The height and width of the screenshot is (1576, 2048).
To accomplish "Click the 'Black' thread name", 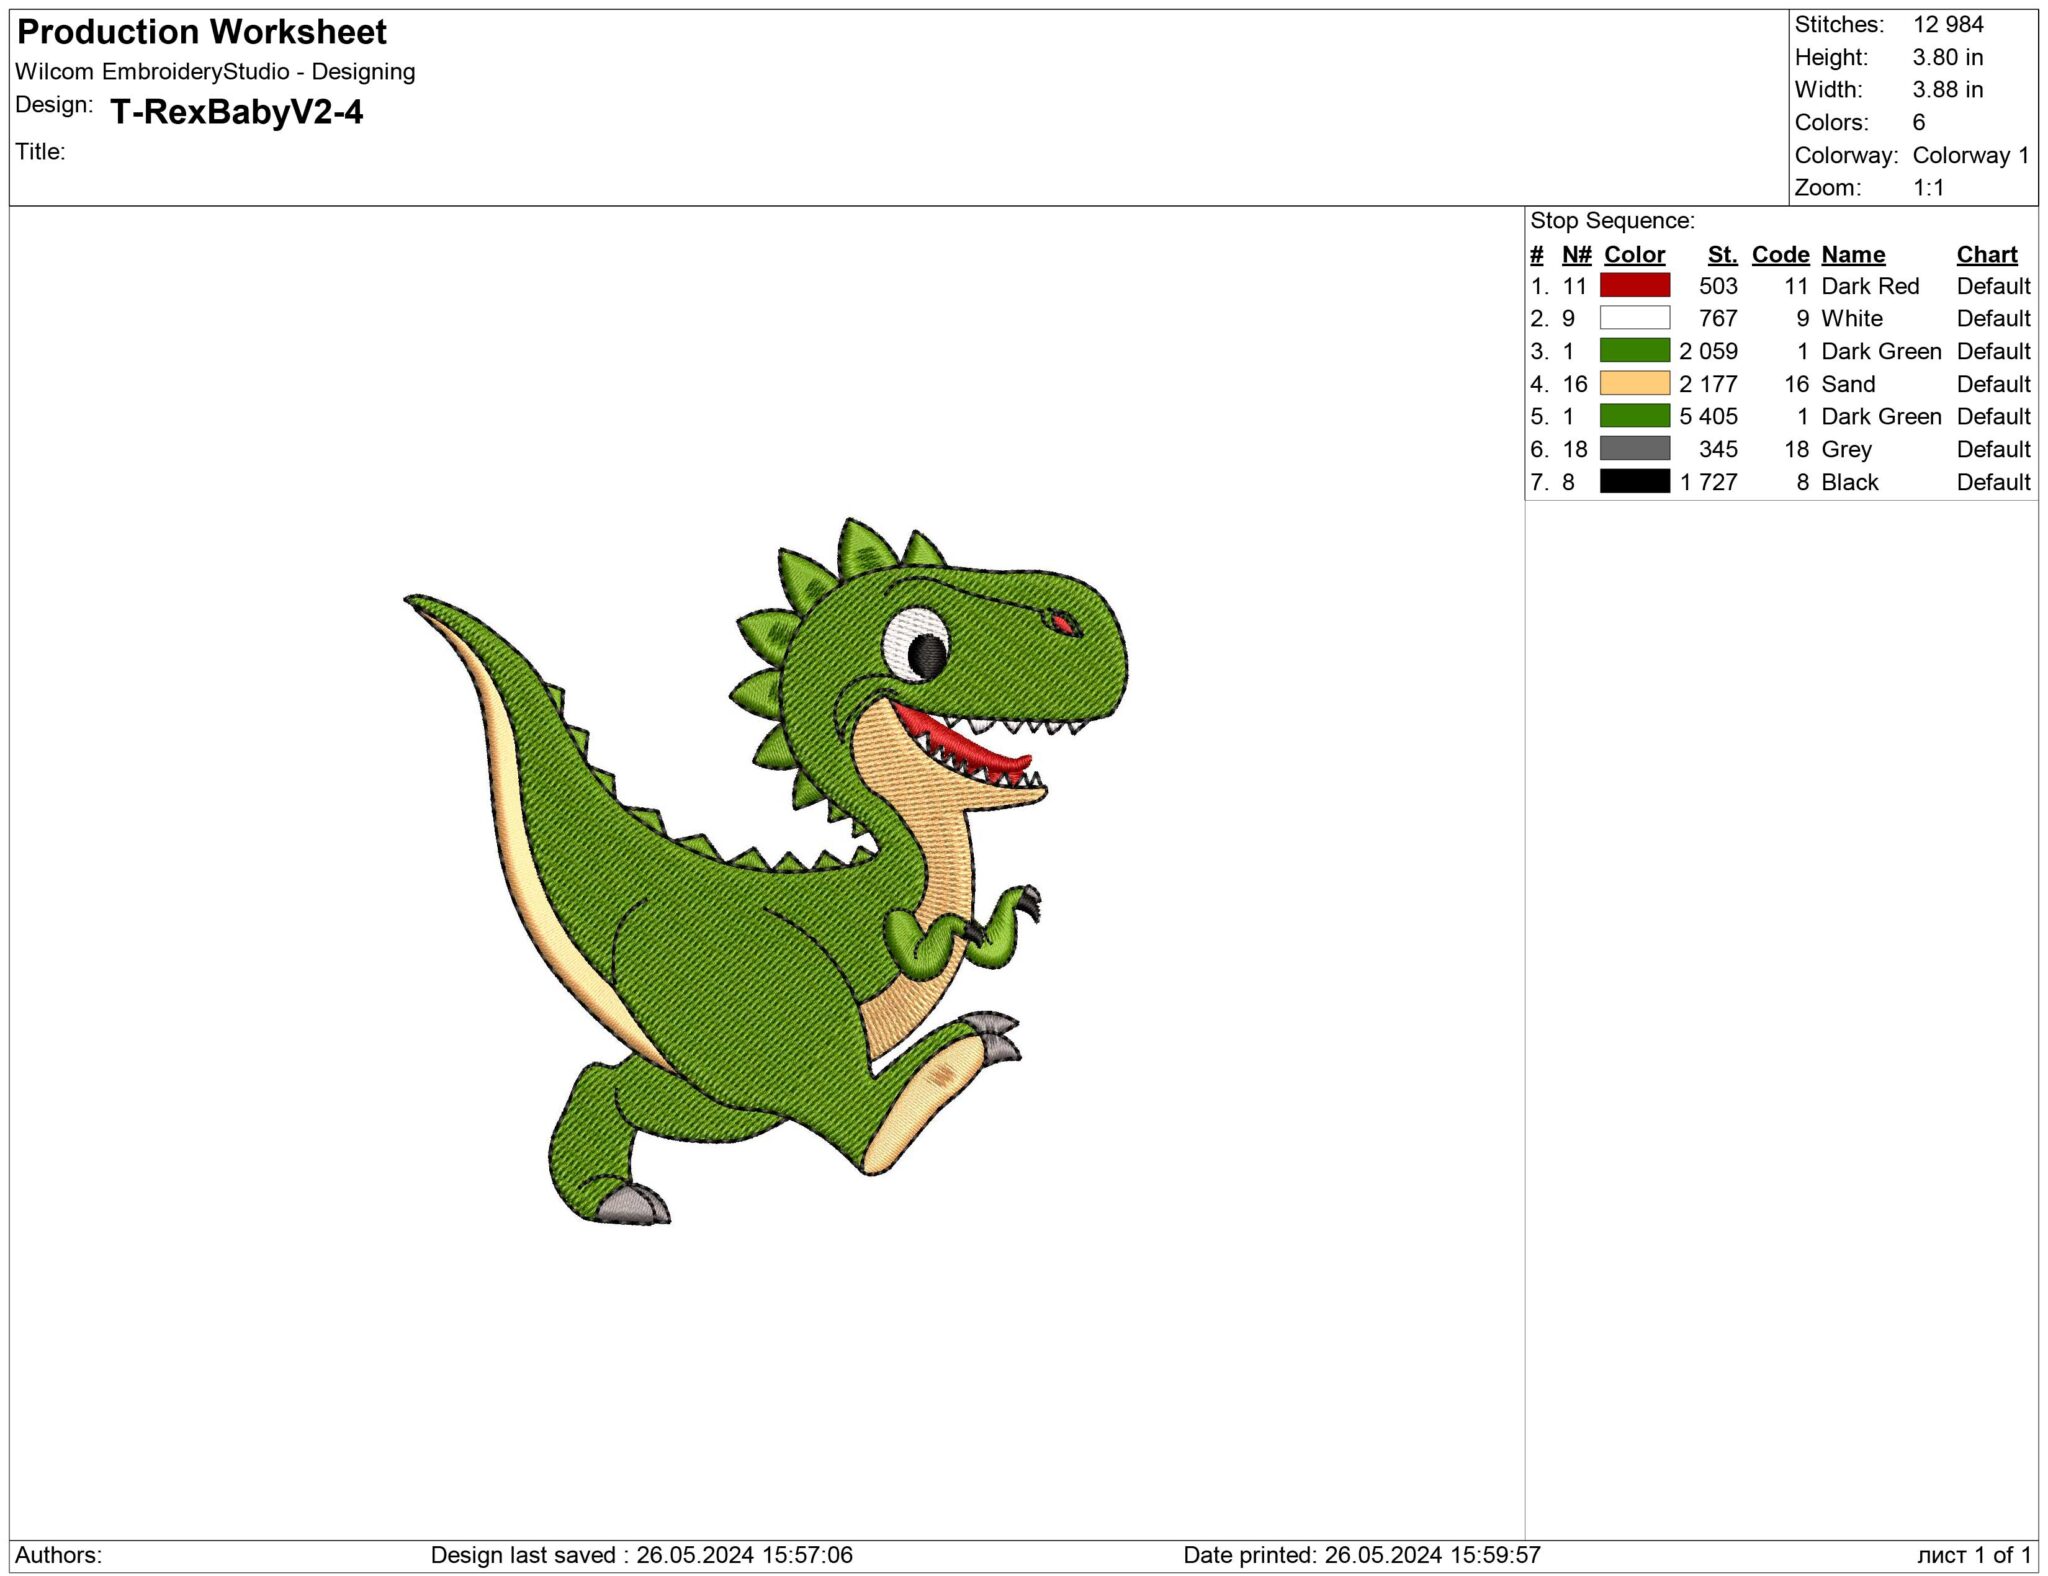I will [1850, 482].
